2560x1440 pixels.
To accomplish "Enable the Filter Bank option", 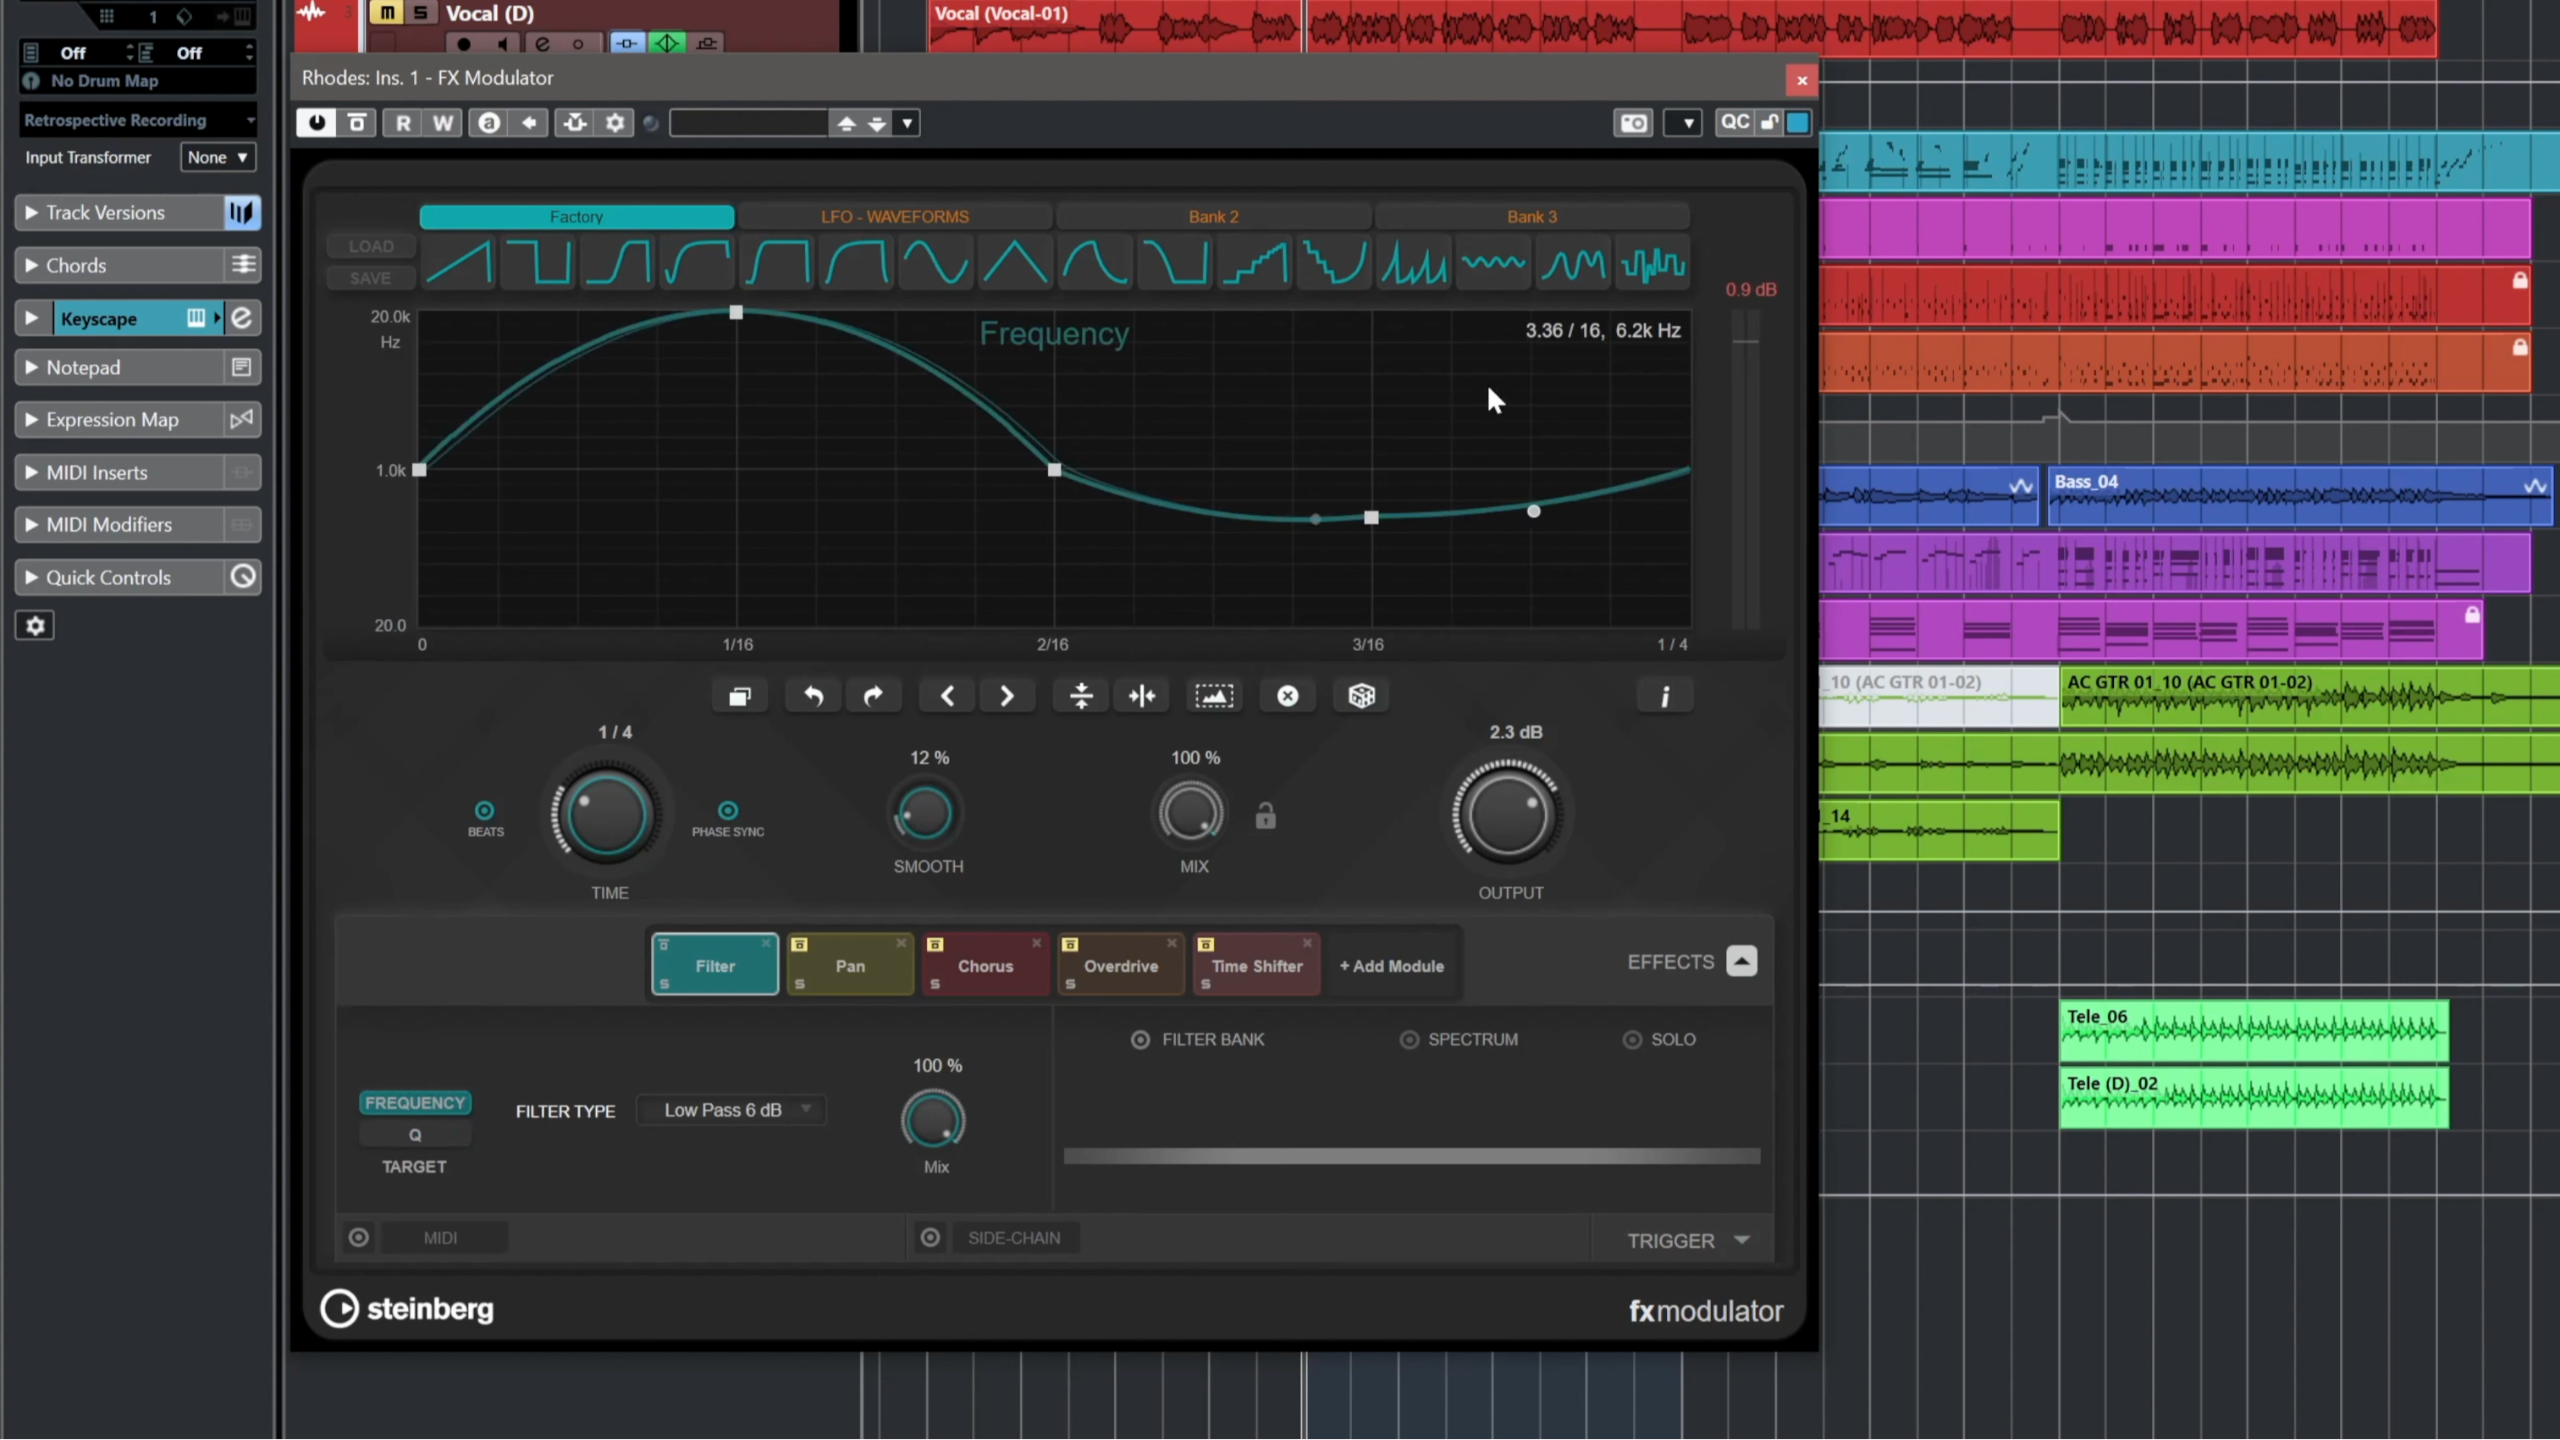I will [1140, 1040].
